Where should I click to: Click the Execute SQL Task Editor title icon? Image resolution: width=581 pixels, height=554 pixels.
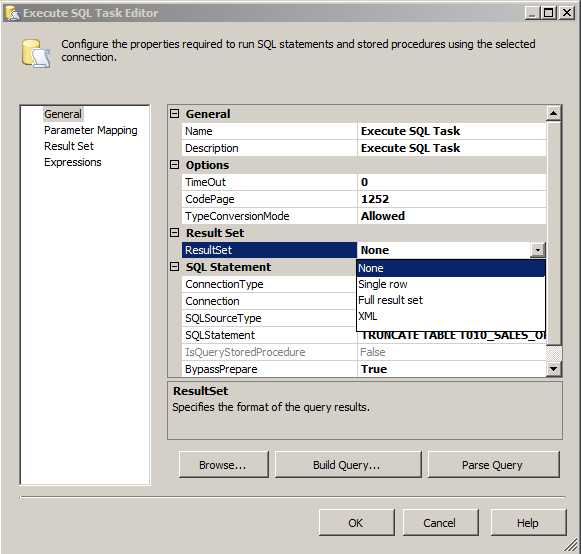coord(13,13)
